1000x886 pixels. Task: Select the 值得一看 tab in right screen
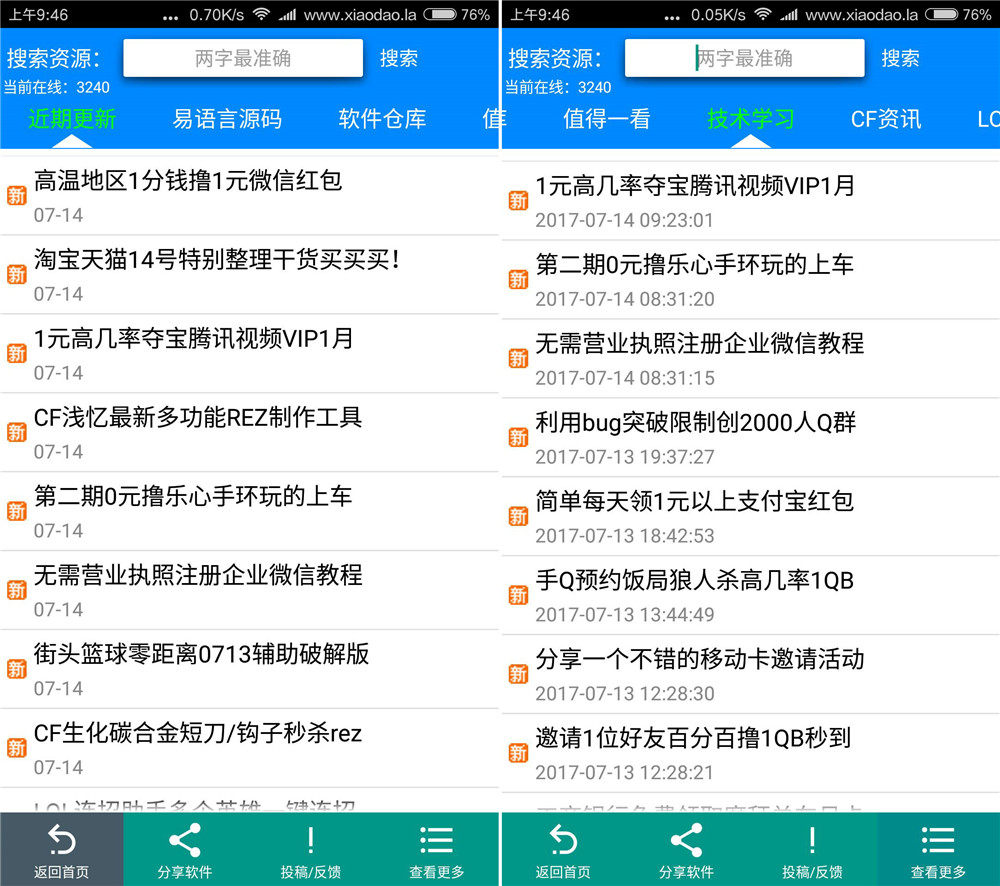[x=607, y=119]
